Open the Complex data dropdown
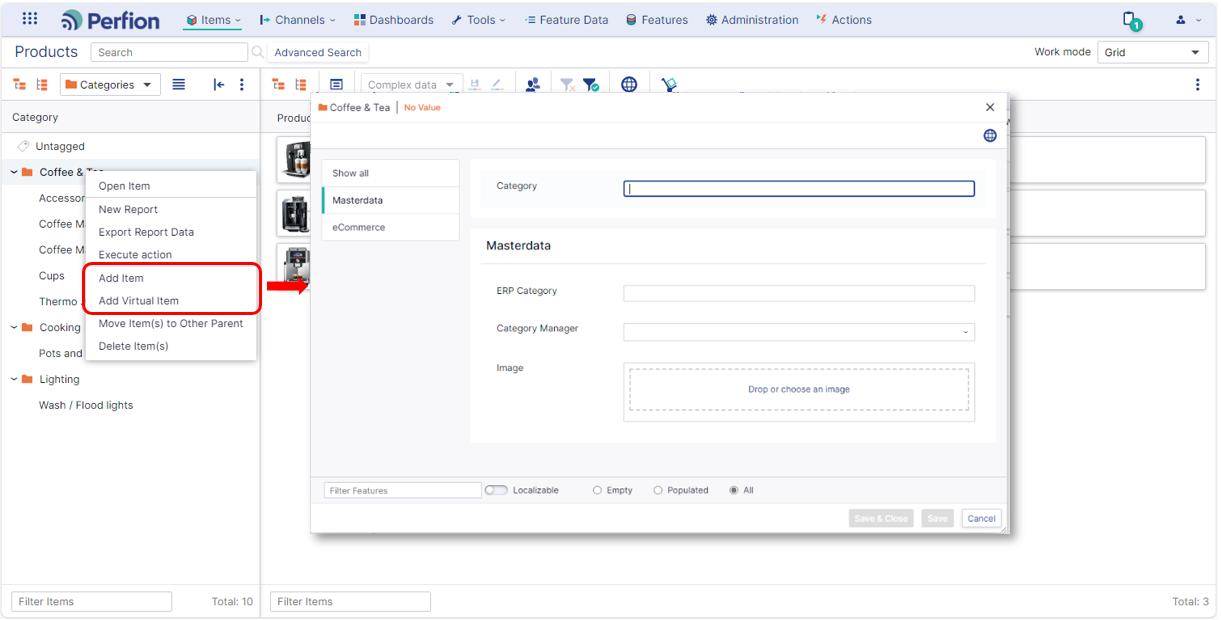 (x=411, y=85)
